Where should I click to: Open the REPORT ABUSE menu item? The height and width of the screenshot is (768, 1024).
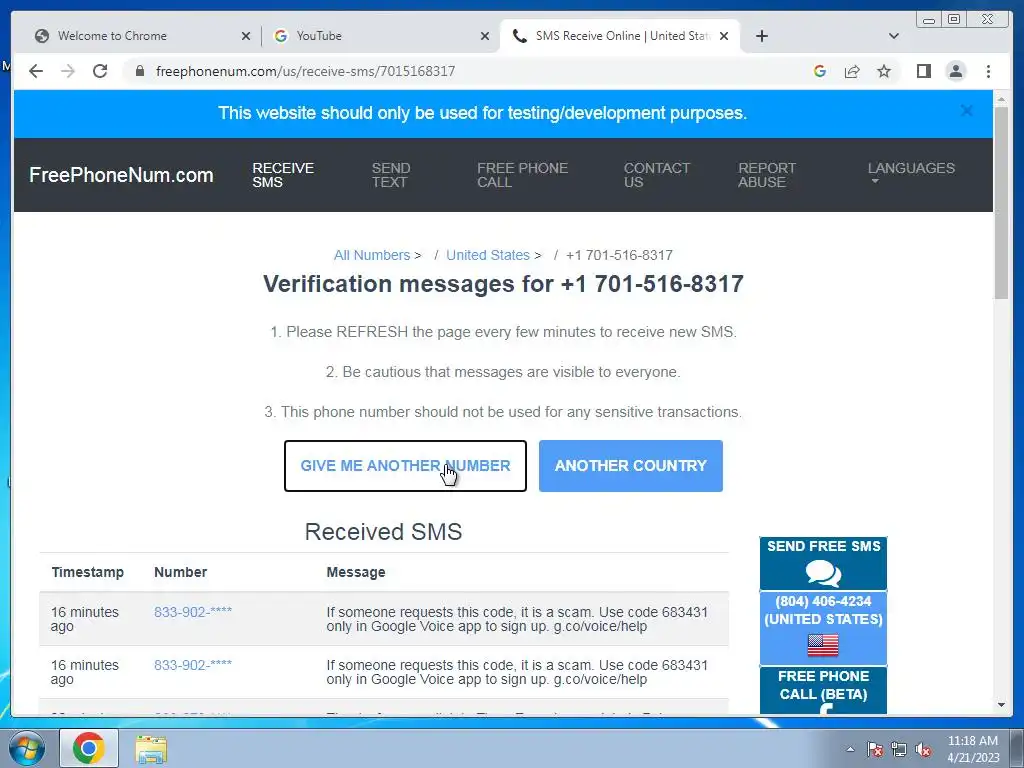coord(767,175)
